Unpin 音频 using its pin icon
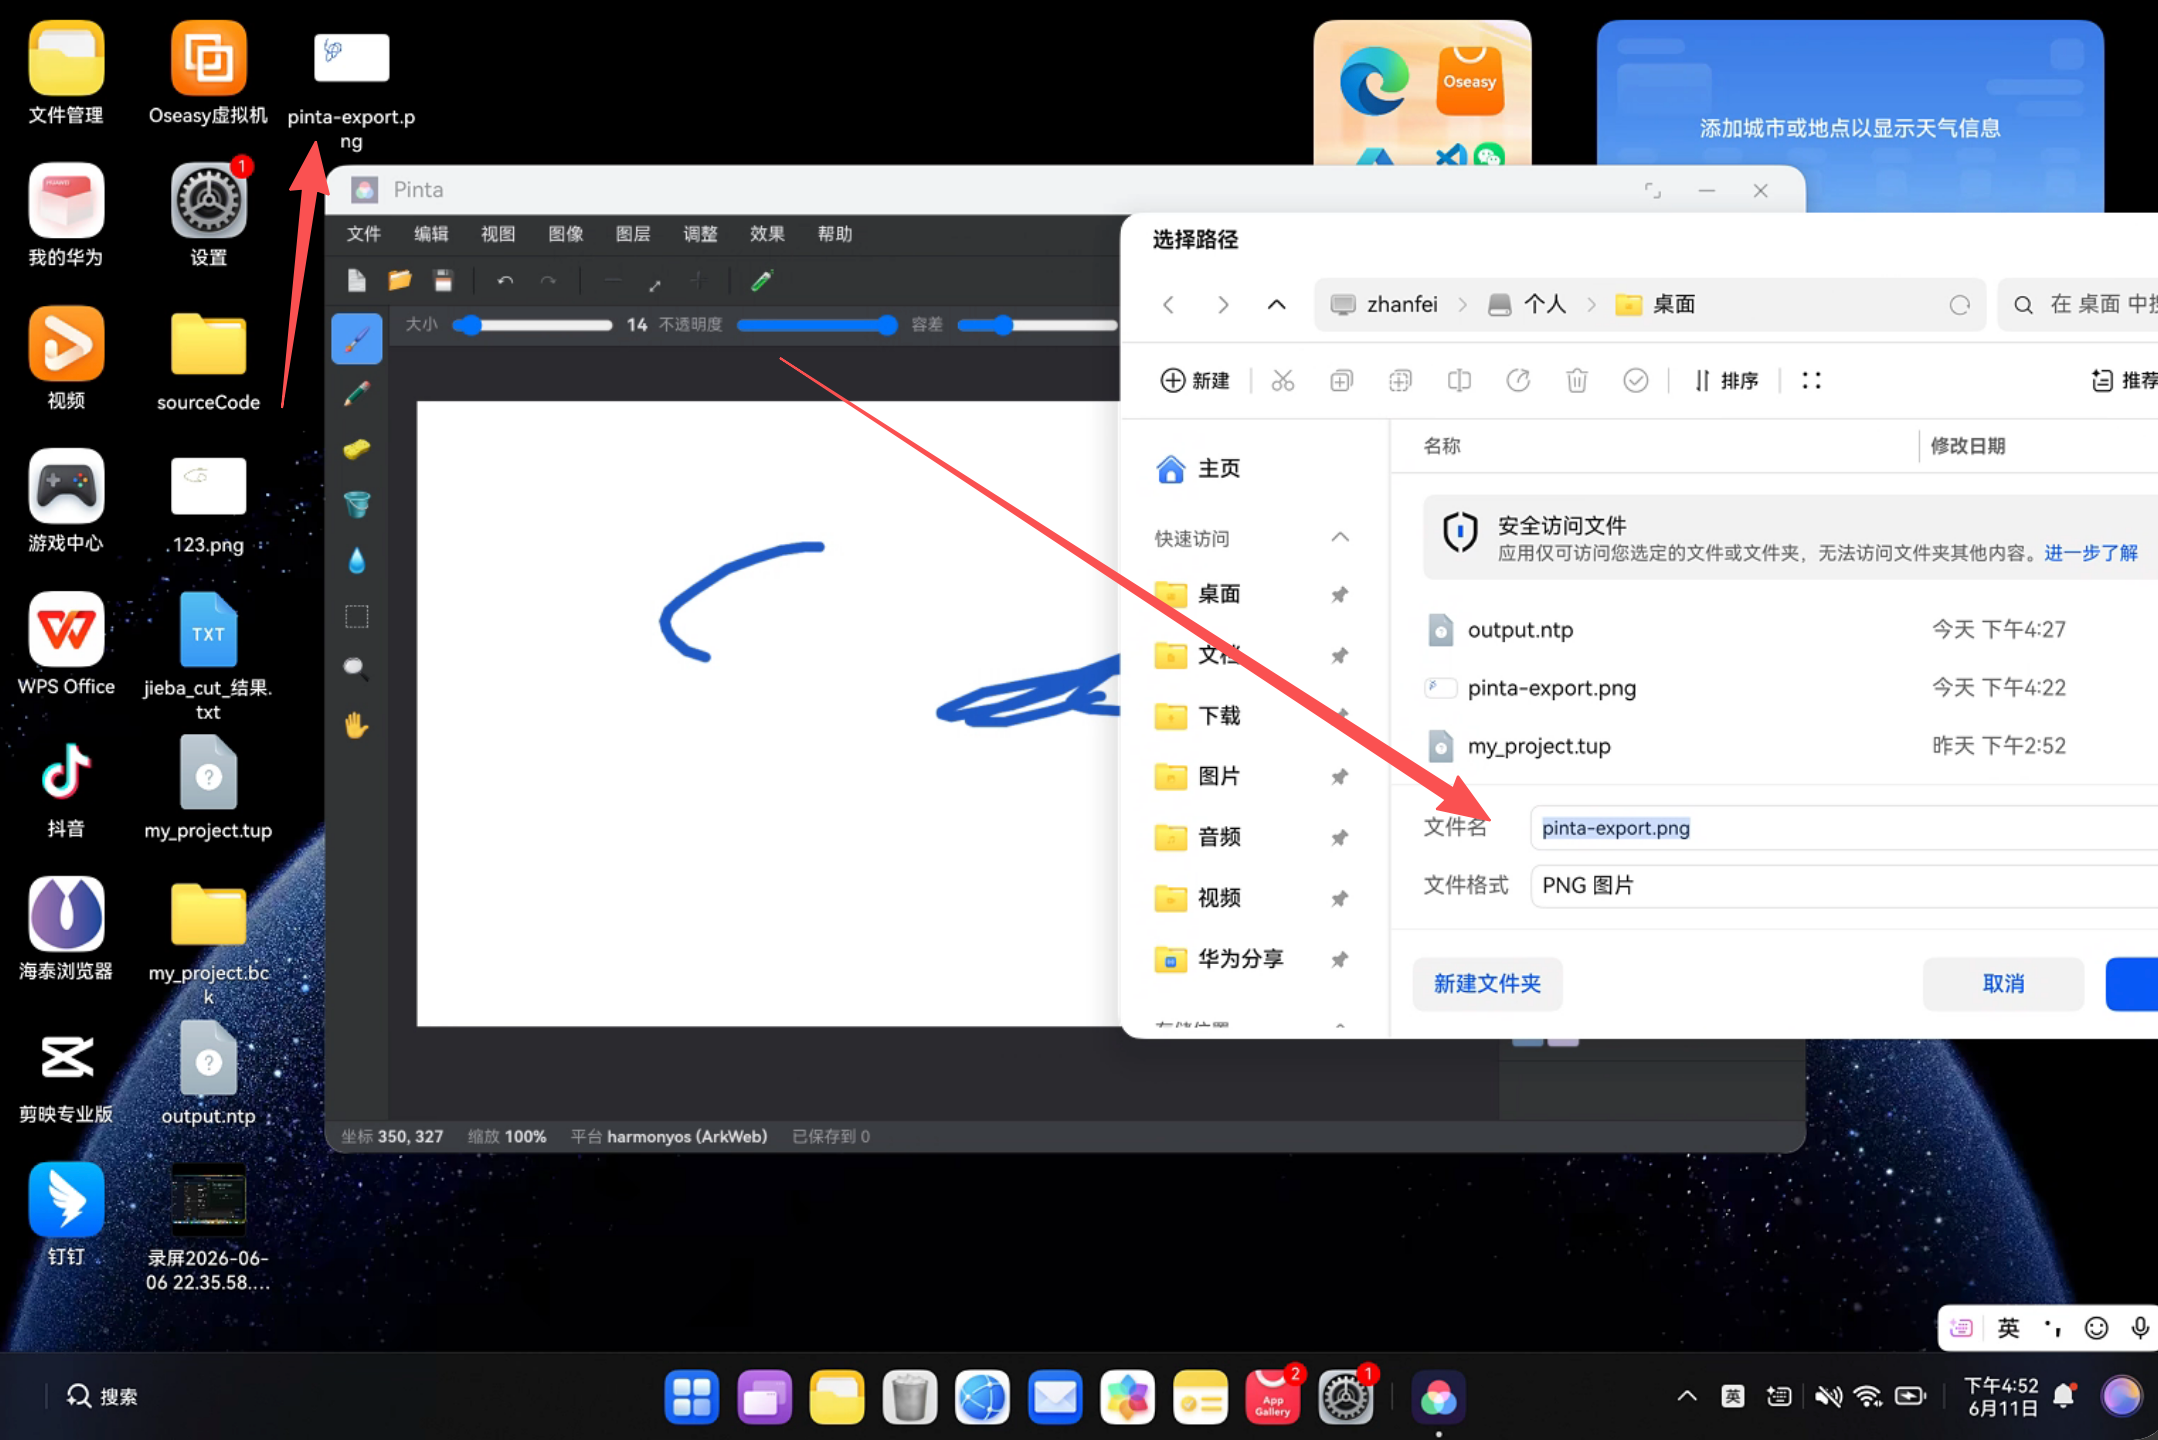Image resolution: width=2158 pixels, height=1440 pixels. 1339,838
